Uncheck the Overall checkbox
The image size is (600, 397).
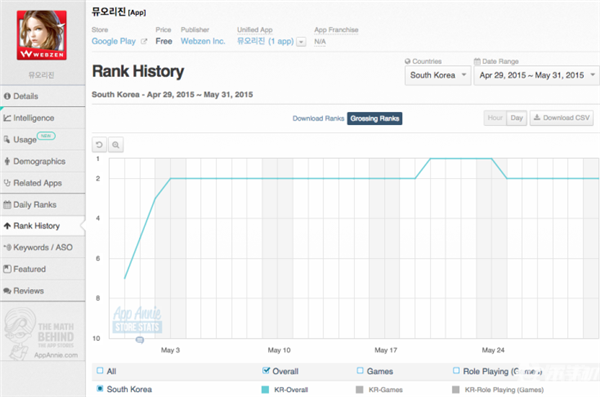(266, 371)
